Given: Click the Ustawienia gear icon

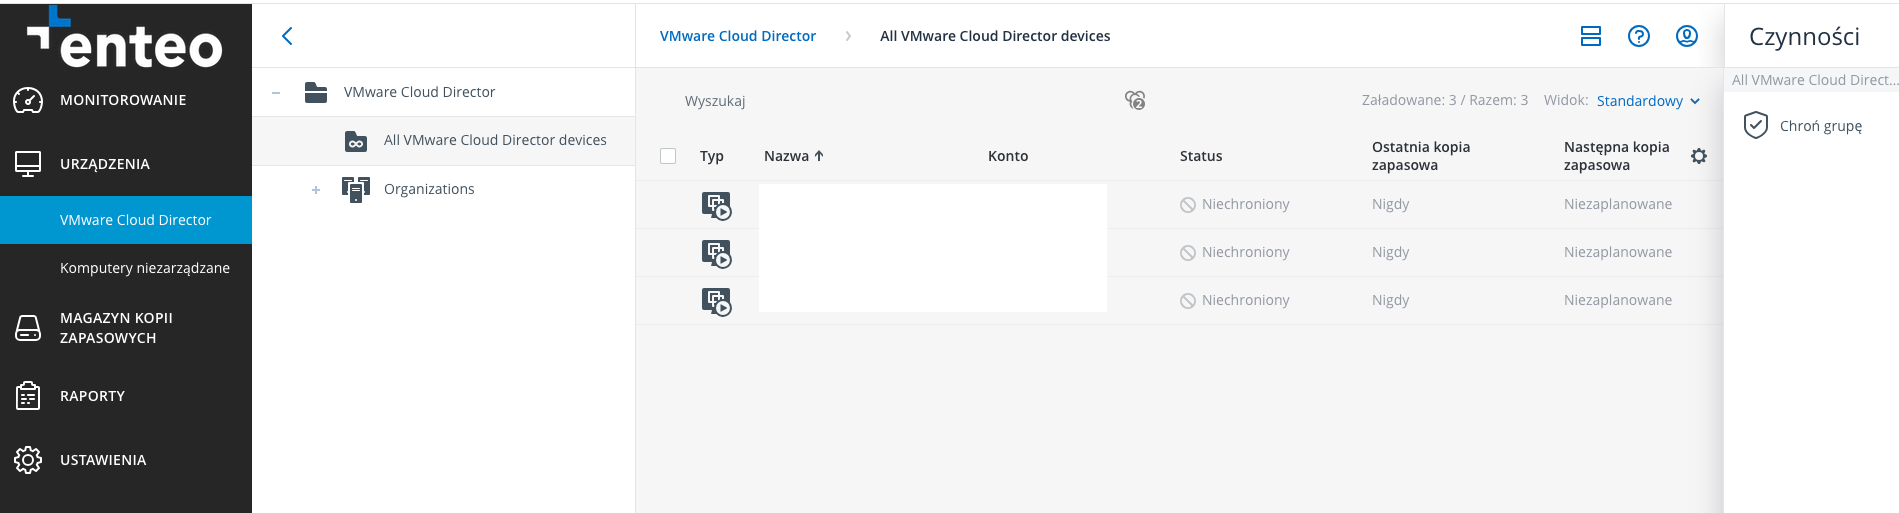Looking at the screenshot, I should tap(28, 460).
